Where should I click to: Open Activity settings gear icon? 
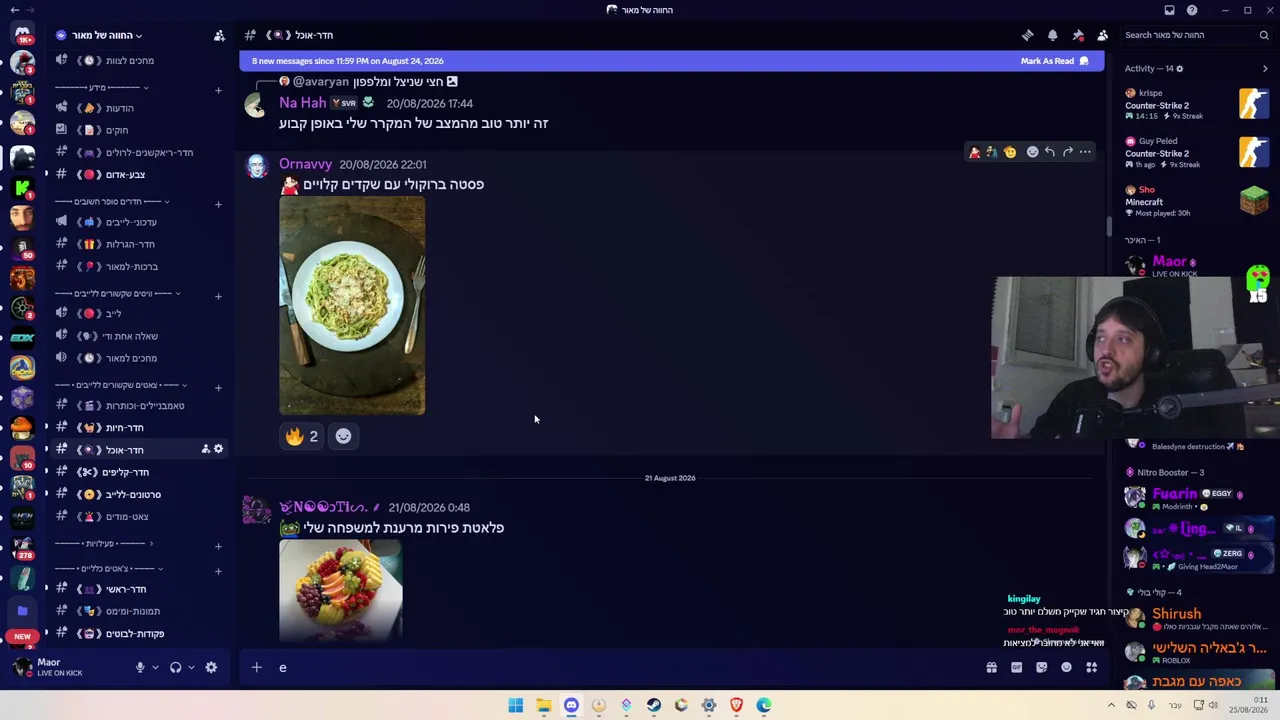pos(1180,69)
